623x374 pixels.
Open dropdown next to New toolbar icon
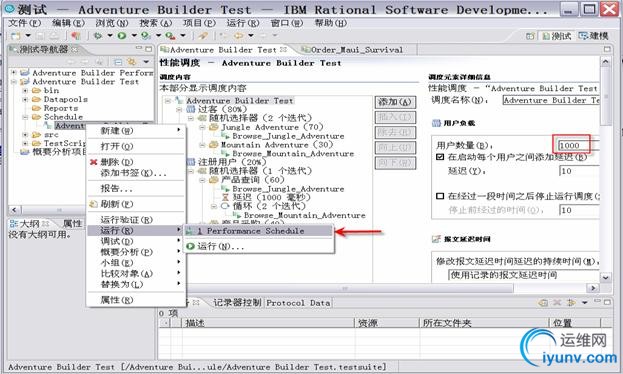[x=28, y=36]
